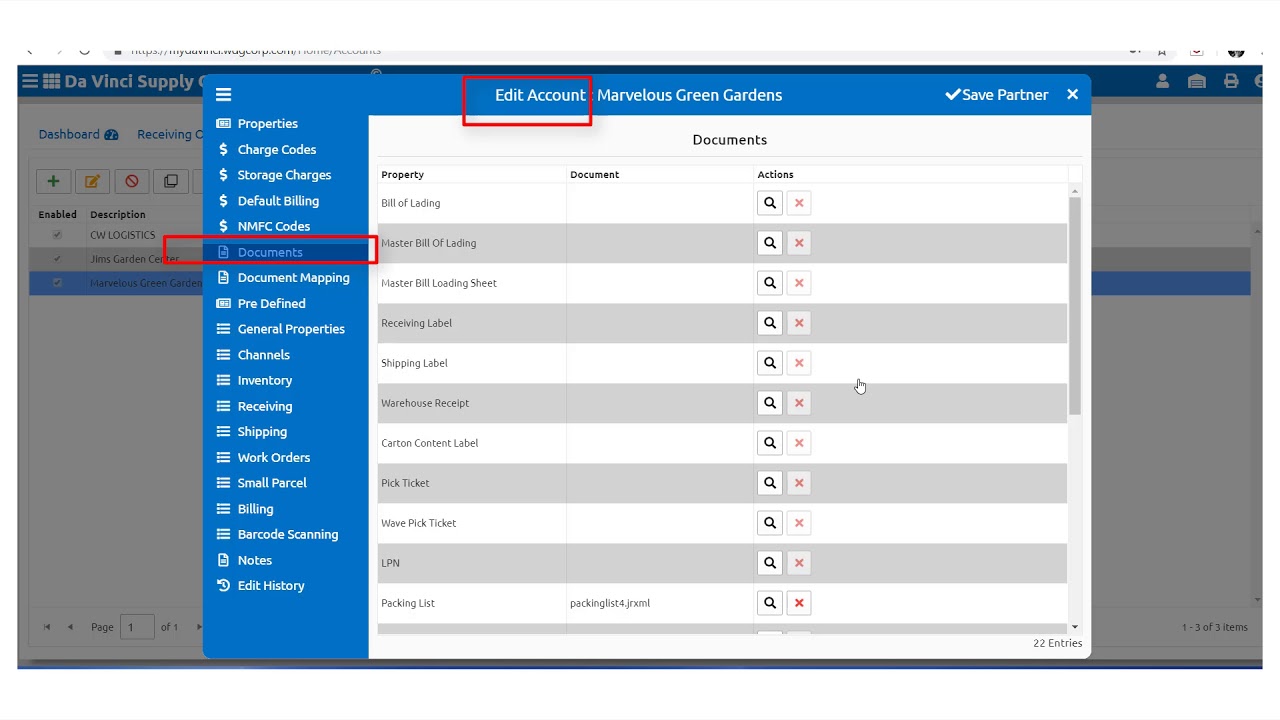Collapse the Edit Account sidebar with the hamburger icon
The height and width of the screenshot is (720, 1280).
click(223, 95)
